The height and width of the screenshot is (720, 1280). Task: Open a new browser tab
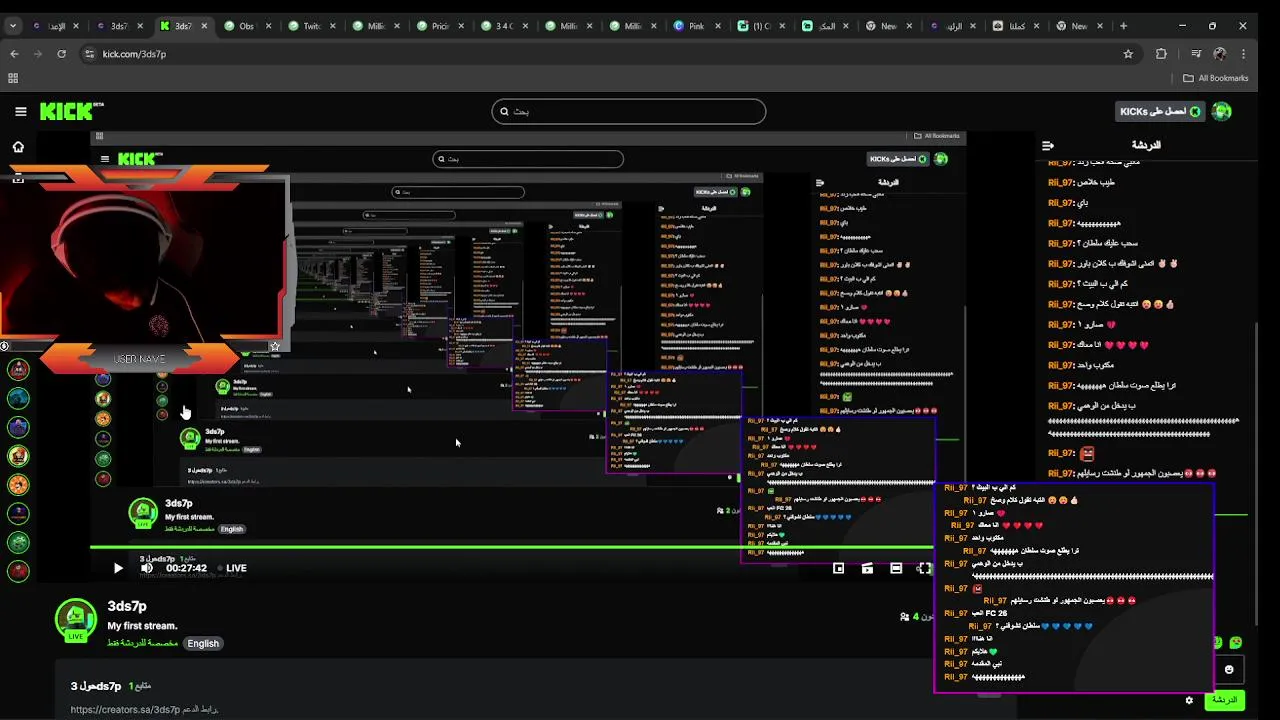1123,26
